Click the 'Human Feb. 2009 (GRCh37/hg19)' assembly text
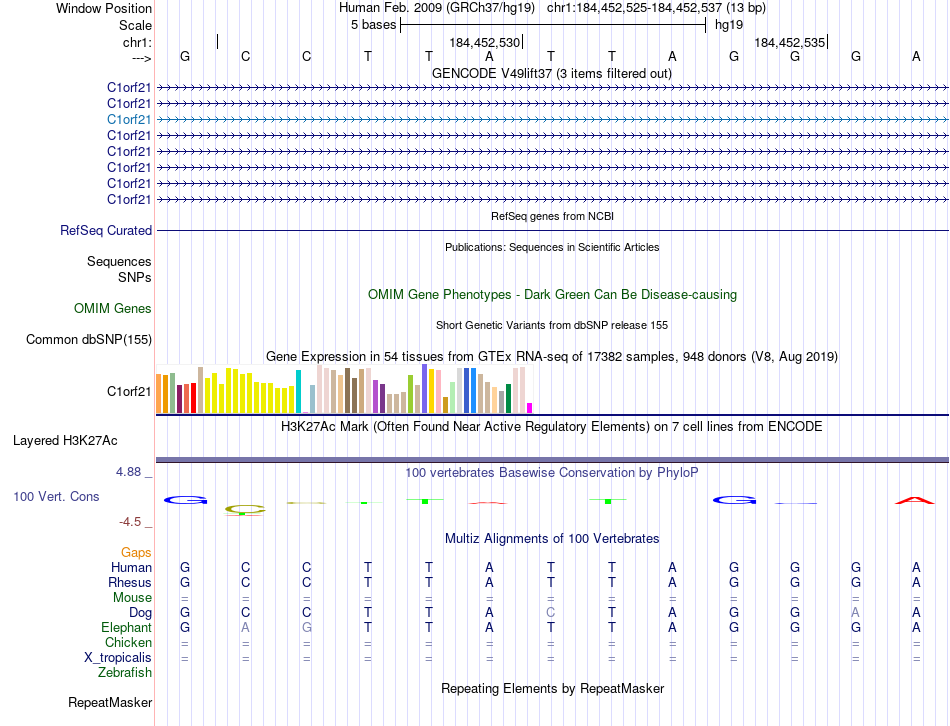The image size is (950, 726). [437, 8]
